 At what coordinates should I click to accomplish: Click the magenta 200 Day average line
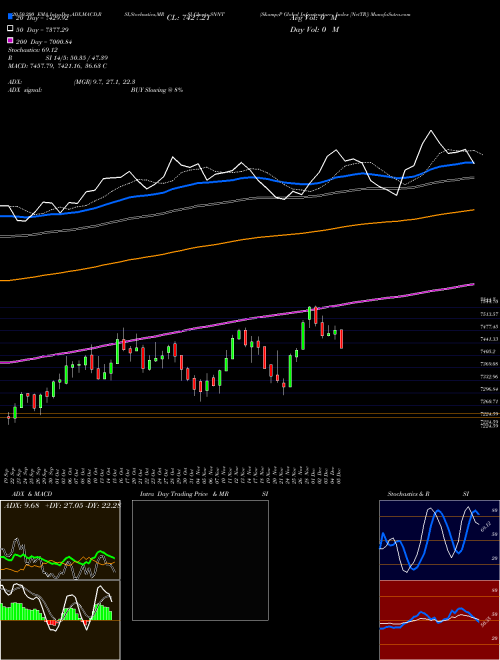pyautogui.click(x=237, y=323)
